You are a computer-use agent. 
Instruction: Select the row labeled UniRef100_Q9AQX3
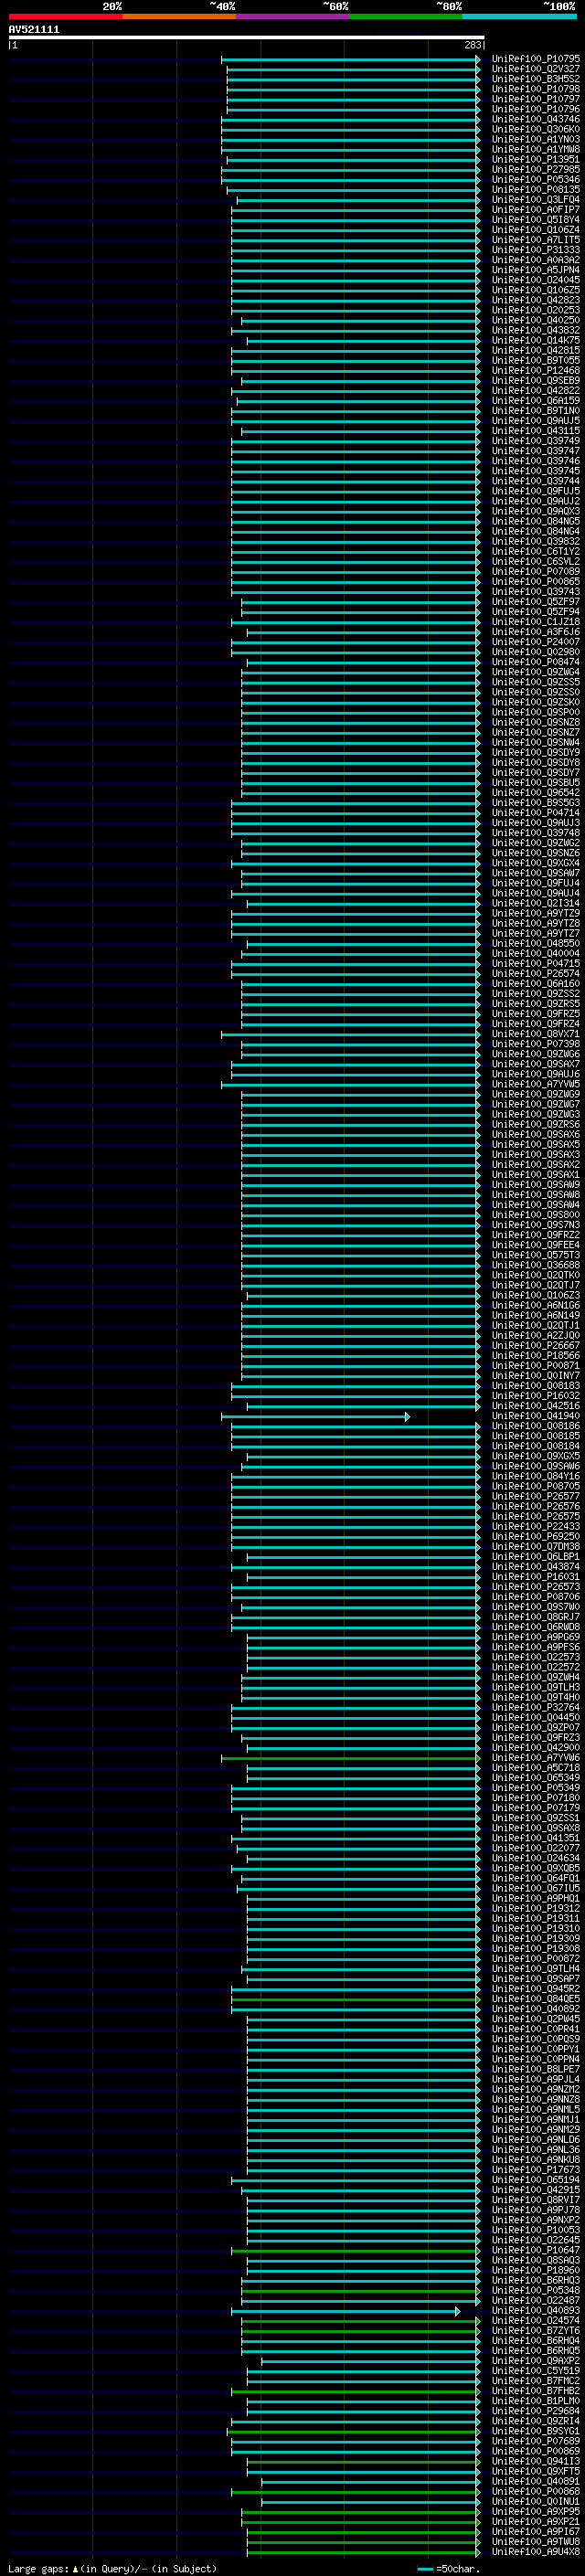click(536, 511)
